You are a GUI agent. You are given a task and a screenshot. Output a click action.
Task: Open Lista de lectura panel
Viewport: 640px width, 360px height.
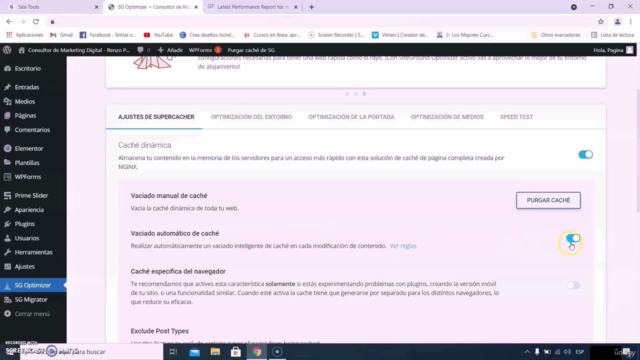coord(612,35)
